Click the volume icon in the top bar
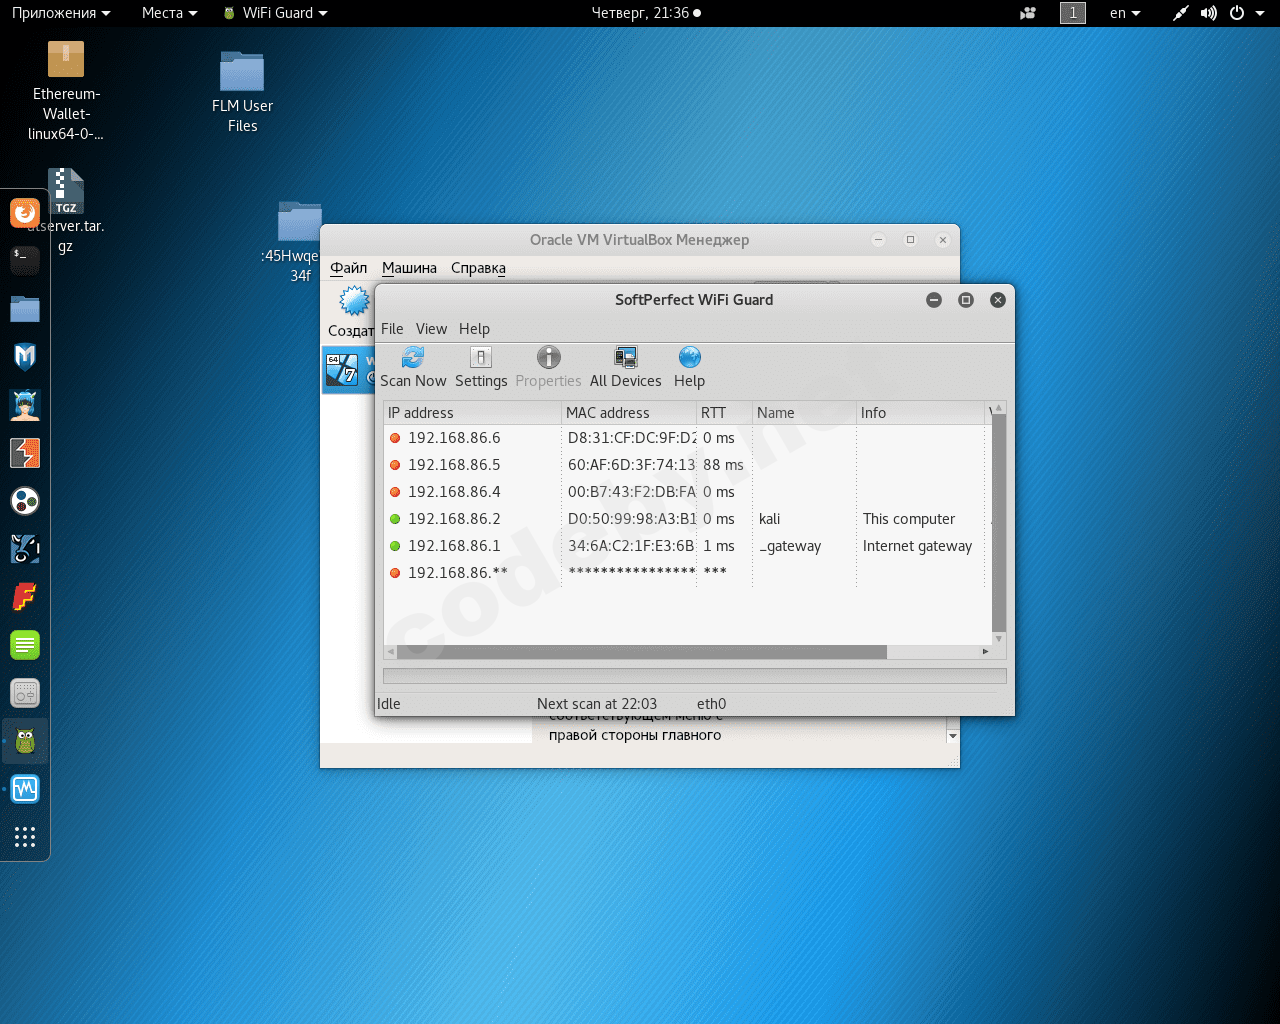The height and width of the screenshot is (1024, 1280). tap(1209, 13)
